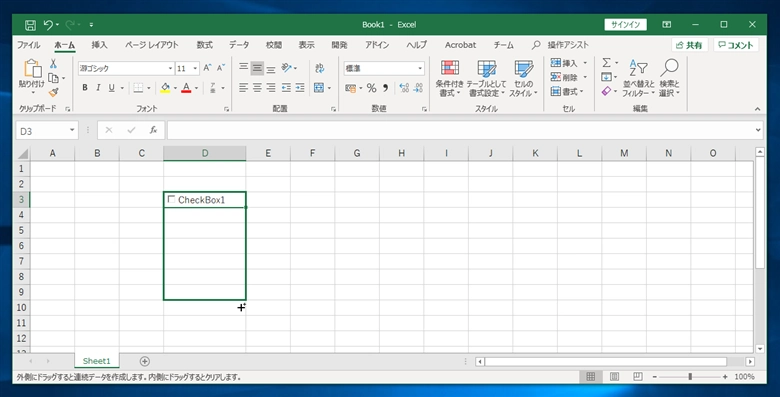The height and width of the screenshot is (397, 780).
Task: Click the Increase Decimal icon
Action: coord(404,88)
